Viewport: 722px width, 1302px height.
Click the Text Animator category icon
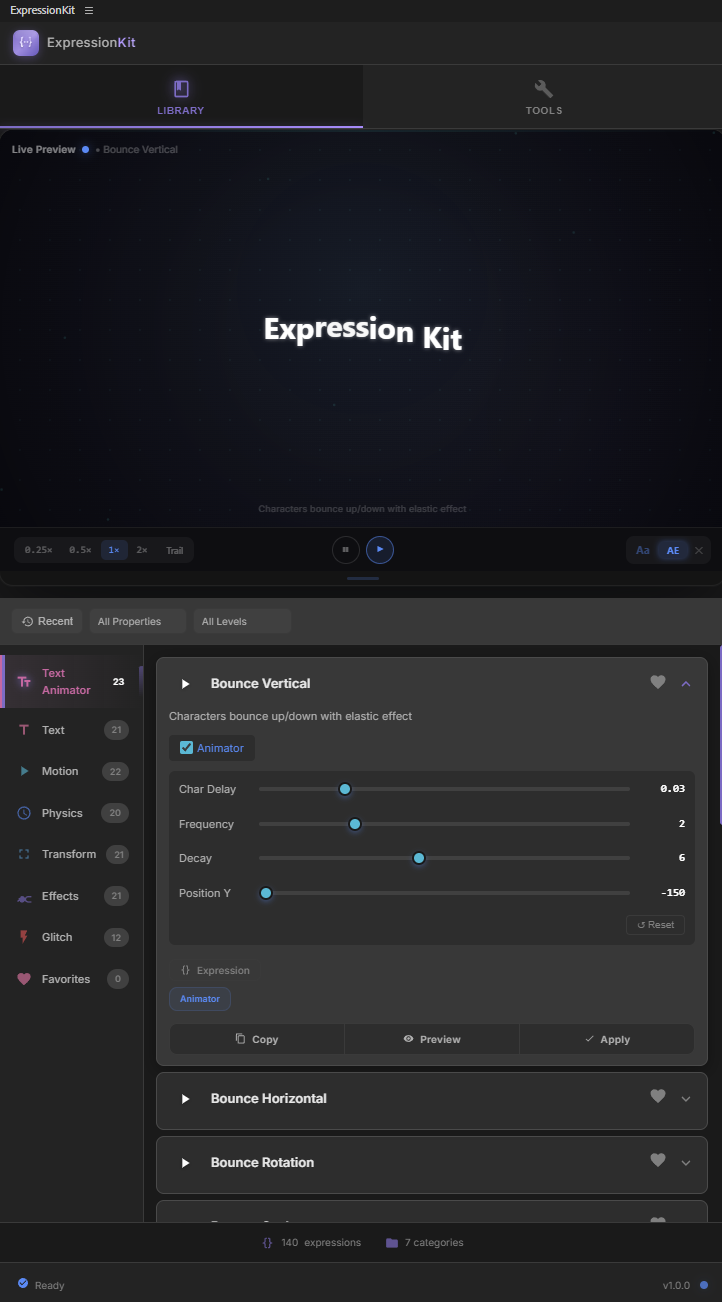pos(24,682)
